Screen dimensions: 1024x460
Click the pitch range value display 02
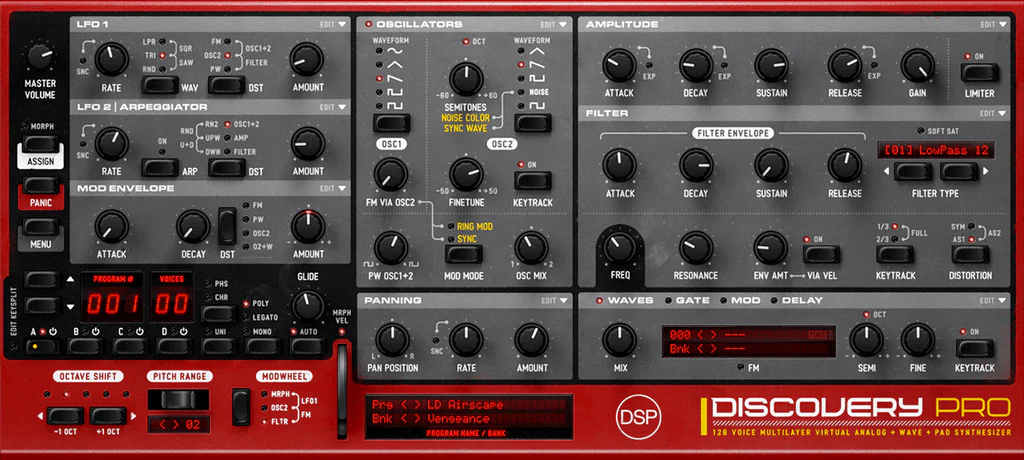pyautogui.click(x=178, y=425)
